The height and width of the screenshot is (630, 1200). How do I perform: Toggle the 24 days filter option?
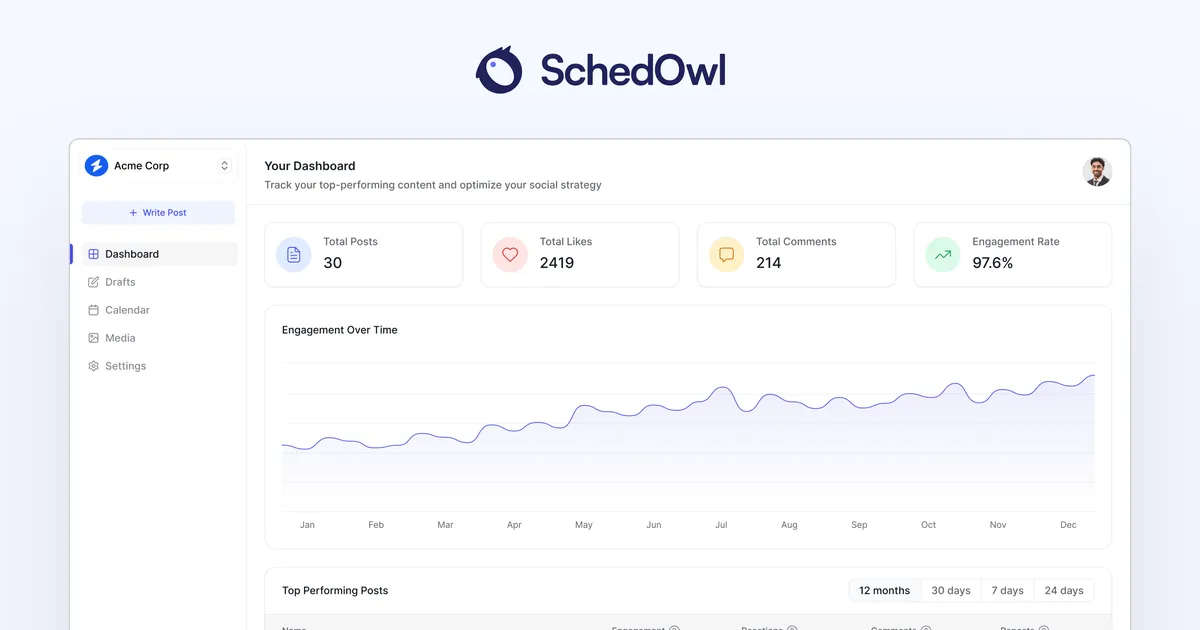point(1064,590)
